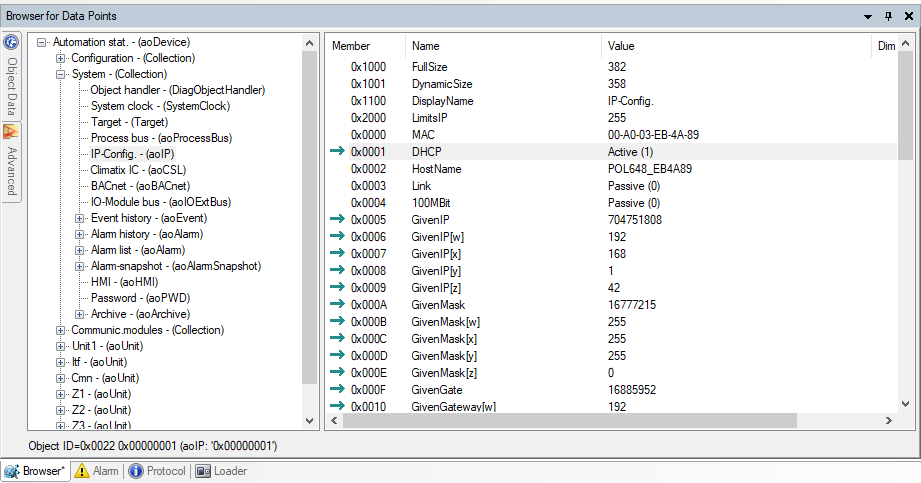The width and height of the screenshot is (921, 483).
Task: Click the HostName value POL648_EB4A89
Action: [650, 169]
